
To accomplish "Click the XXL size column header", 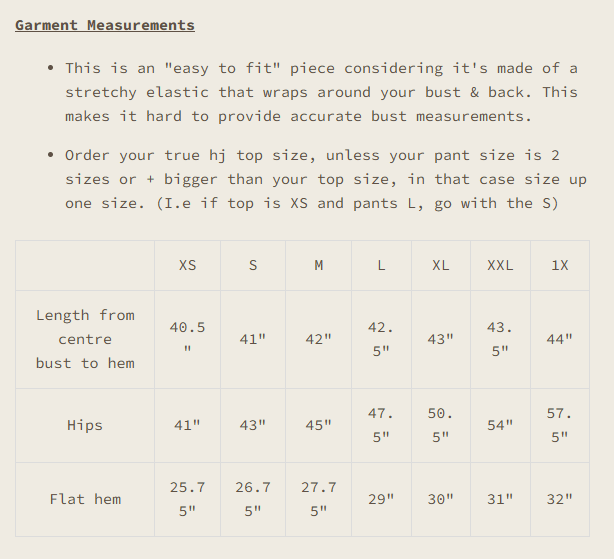I will click(500, 265).
